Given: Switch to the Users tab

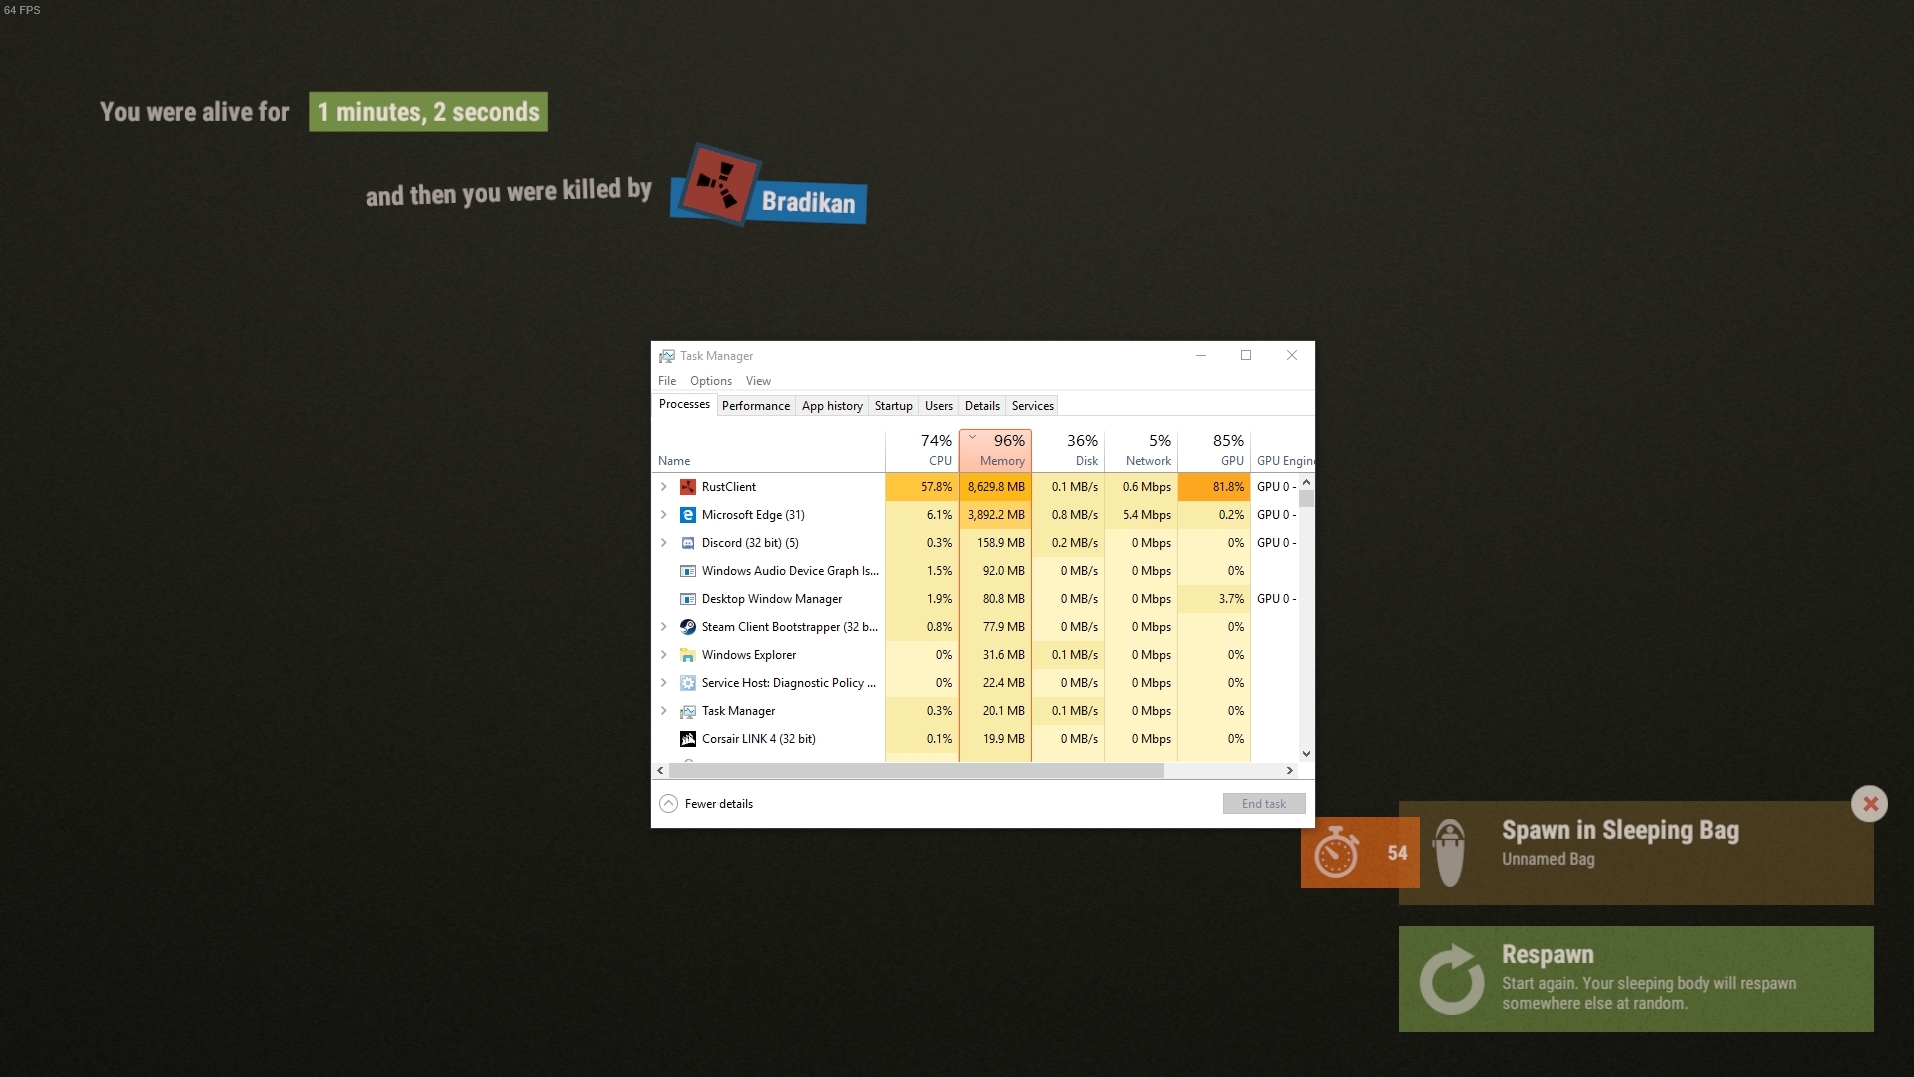Looking at the screenshot, I should tap(939, 406).
